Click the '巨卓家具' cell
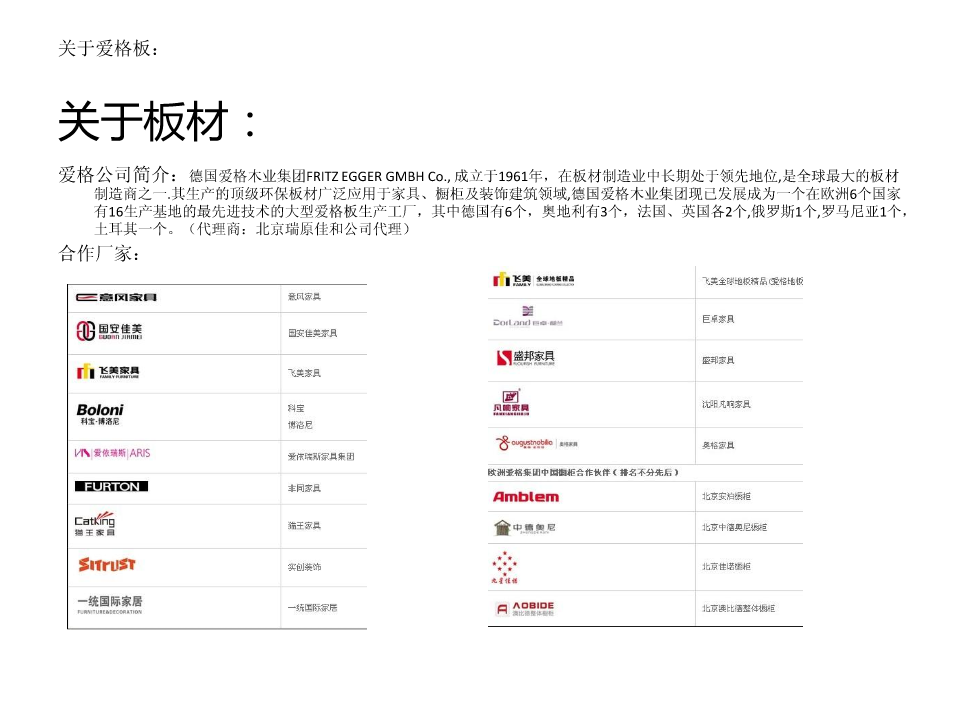Screen dimensions: 960x720 click(718, 320)
